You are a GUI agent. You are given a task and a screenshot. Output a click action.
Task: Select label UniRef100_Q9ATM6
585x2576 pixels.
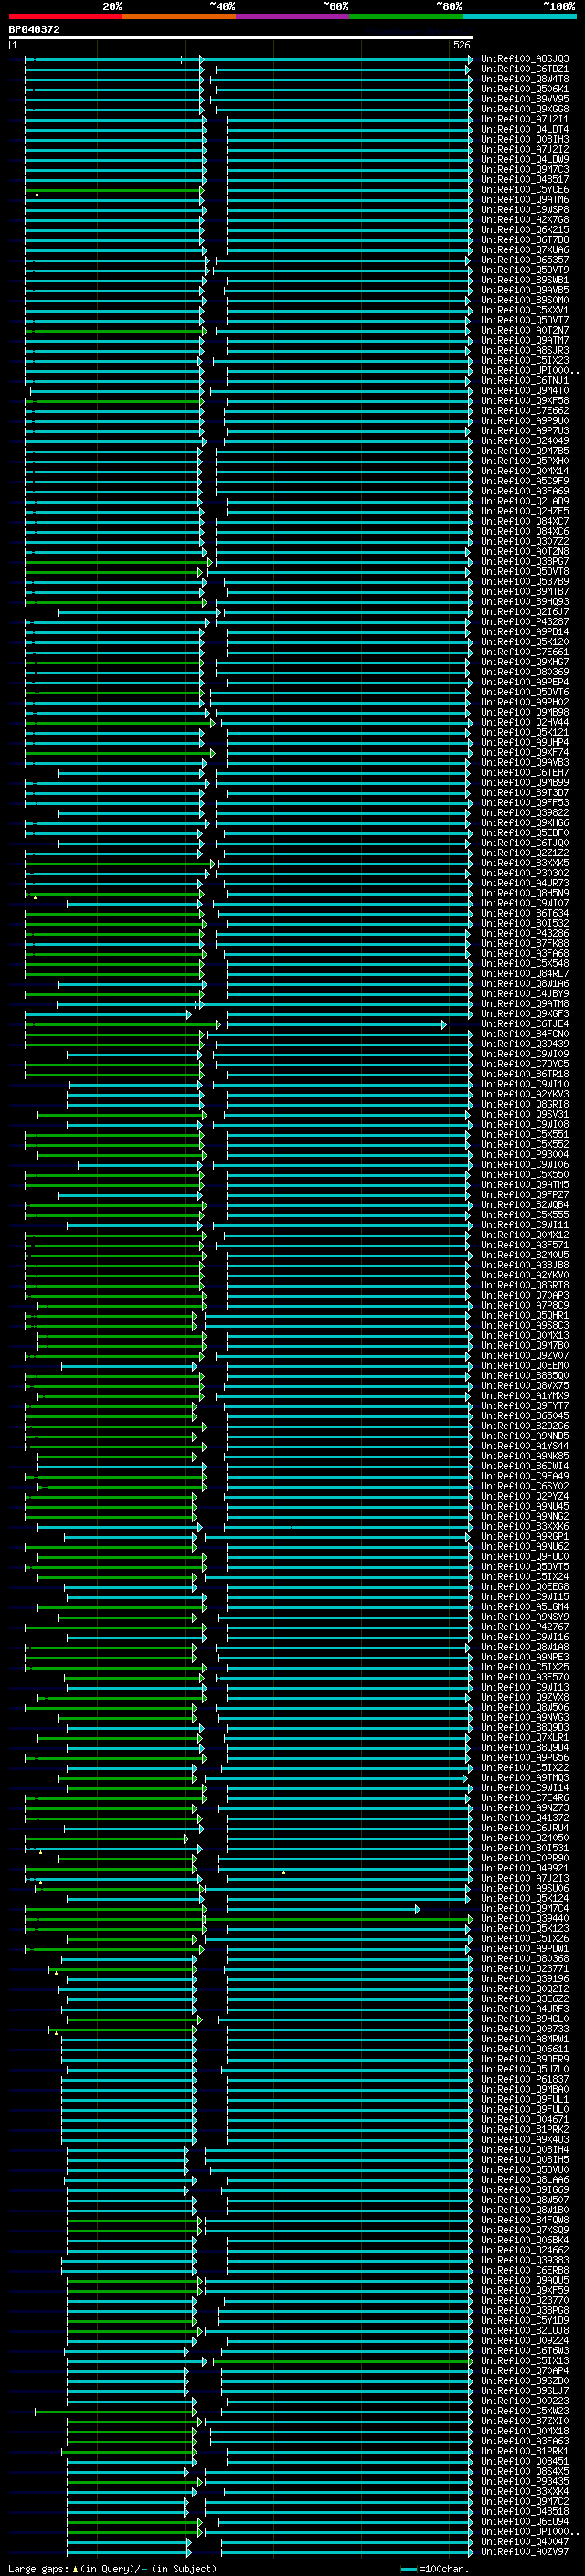click(525, 200)
